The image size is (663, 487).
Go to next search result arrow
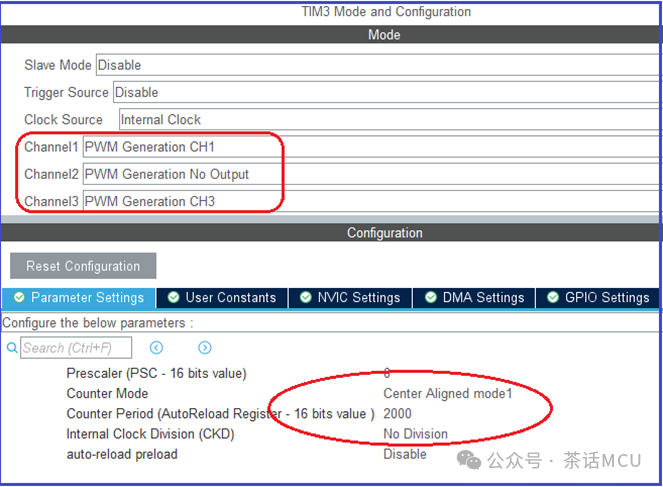click(x=205, y=348)
